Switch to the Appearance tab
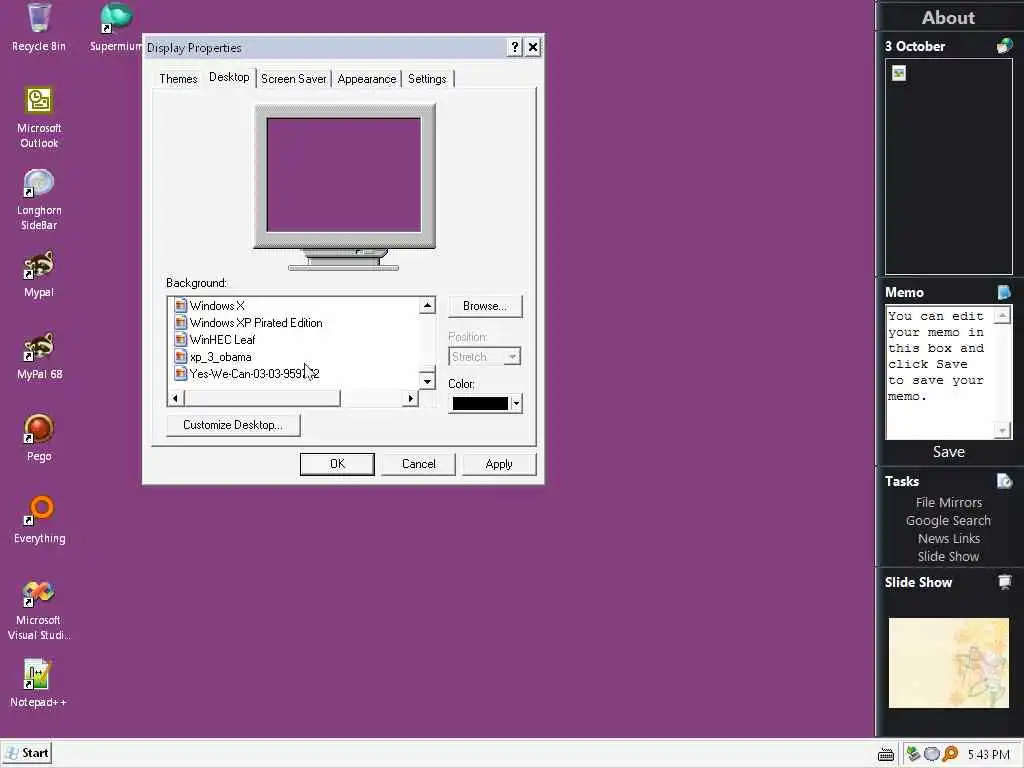The width and height of the screenshot is (1024, 768). [367, 79]
